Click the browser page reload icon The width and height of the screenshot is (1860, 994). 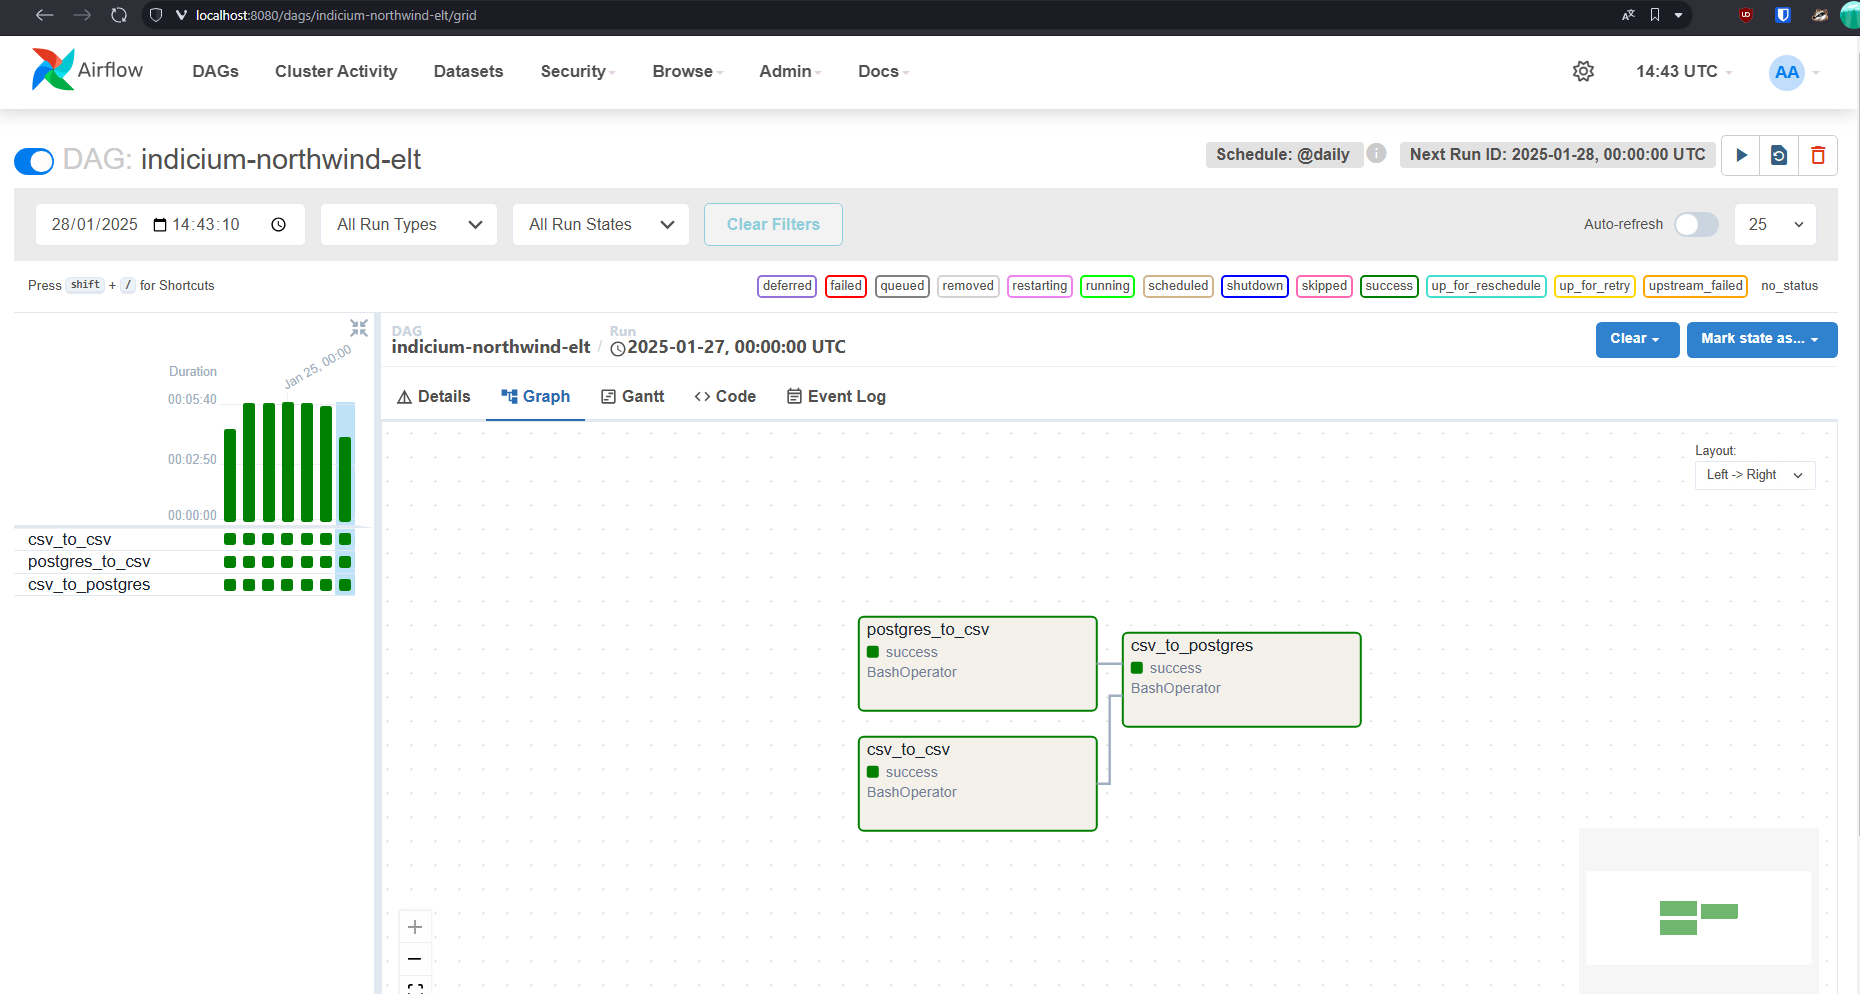pos(119,15)
